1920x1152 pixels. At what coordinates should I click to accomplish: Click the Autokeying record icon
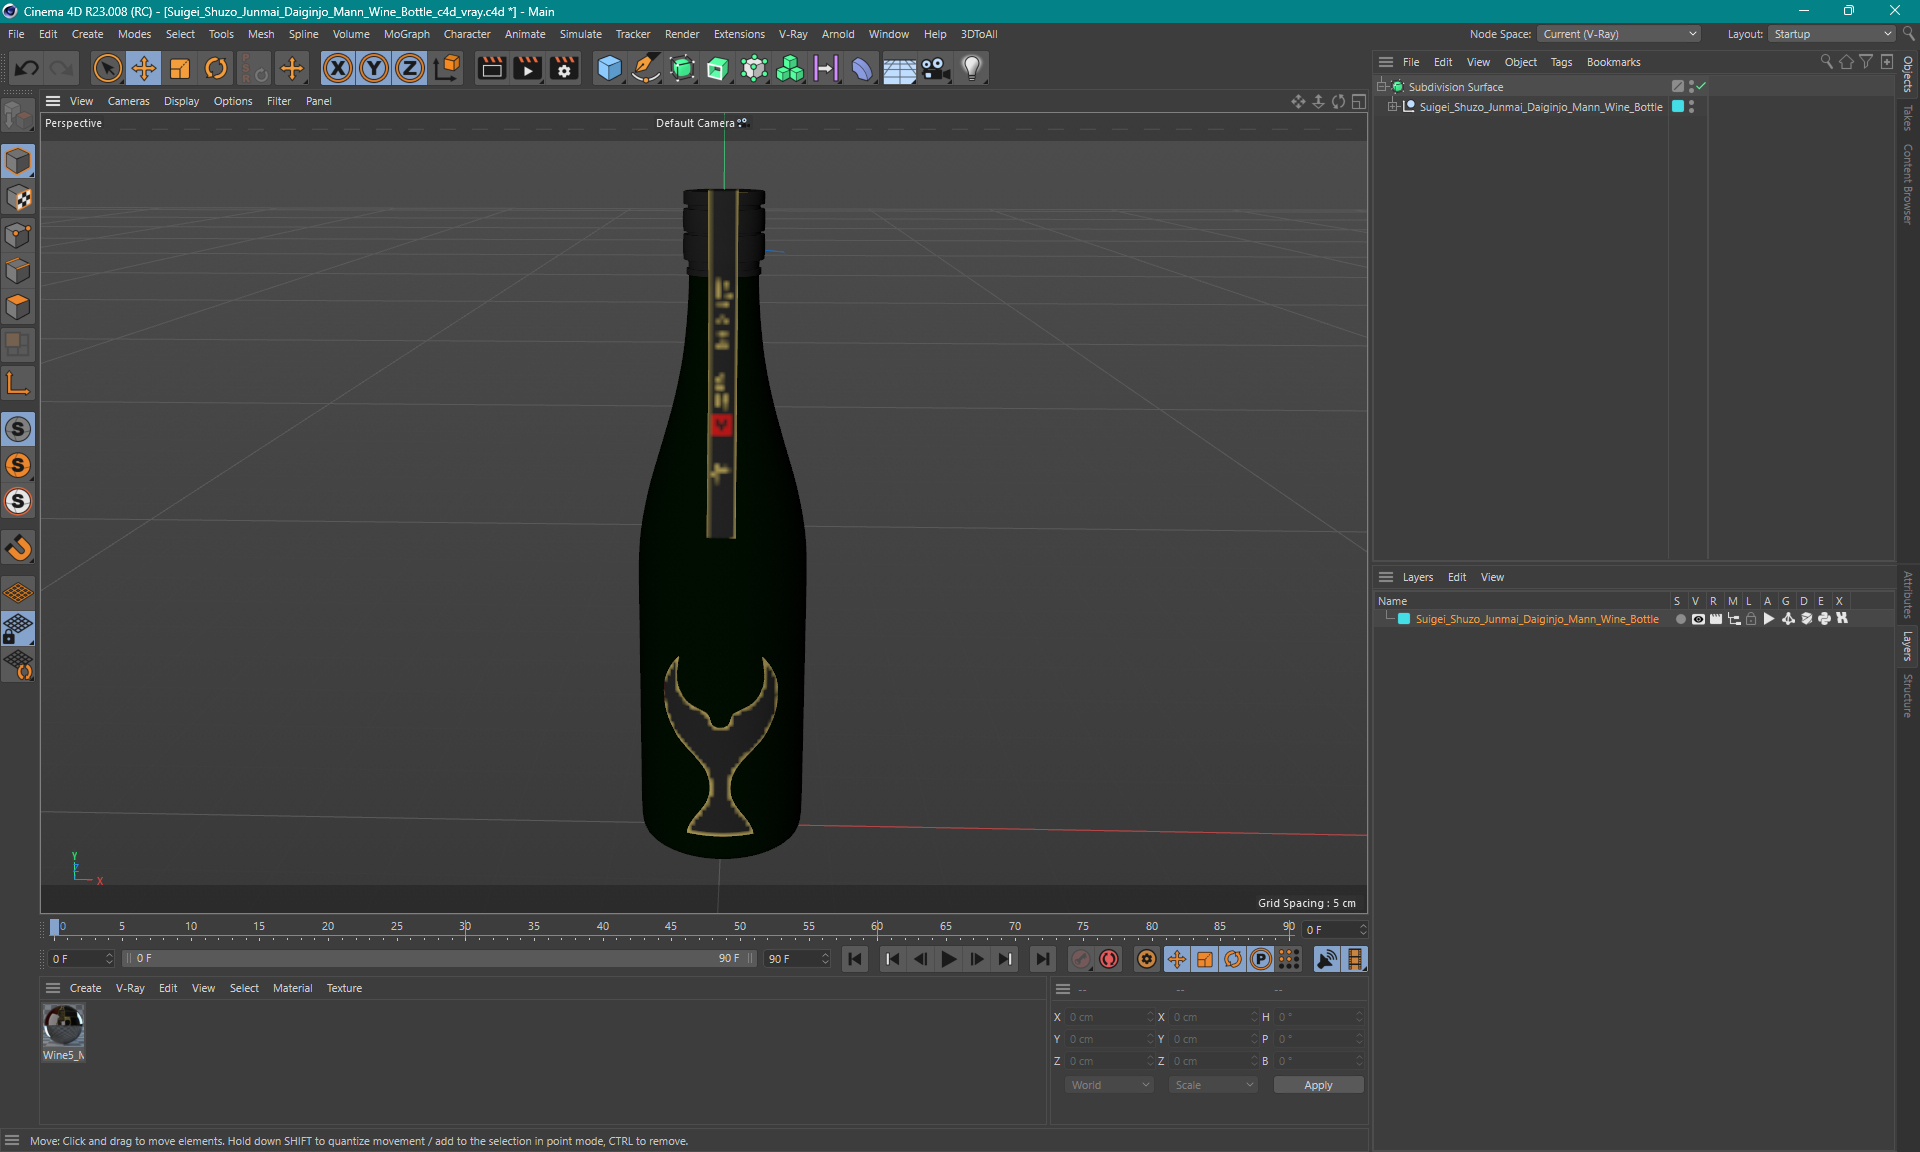[1109, 959]
